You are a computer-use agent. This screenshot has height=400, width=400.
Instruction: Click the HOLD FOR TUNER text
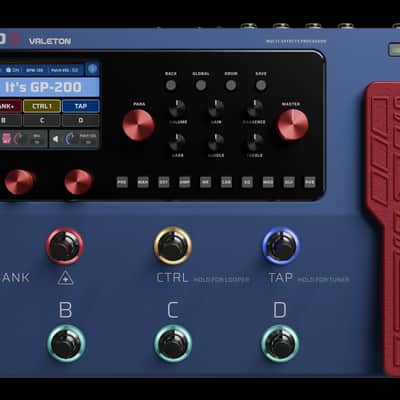(323, 280)
